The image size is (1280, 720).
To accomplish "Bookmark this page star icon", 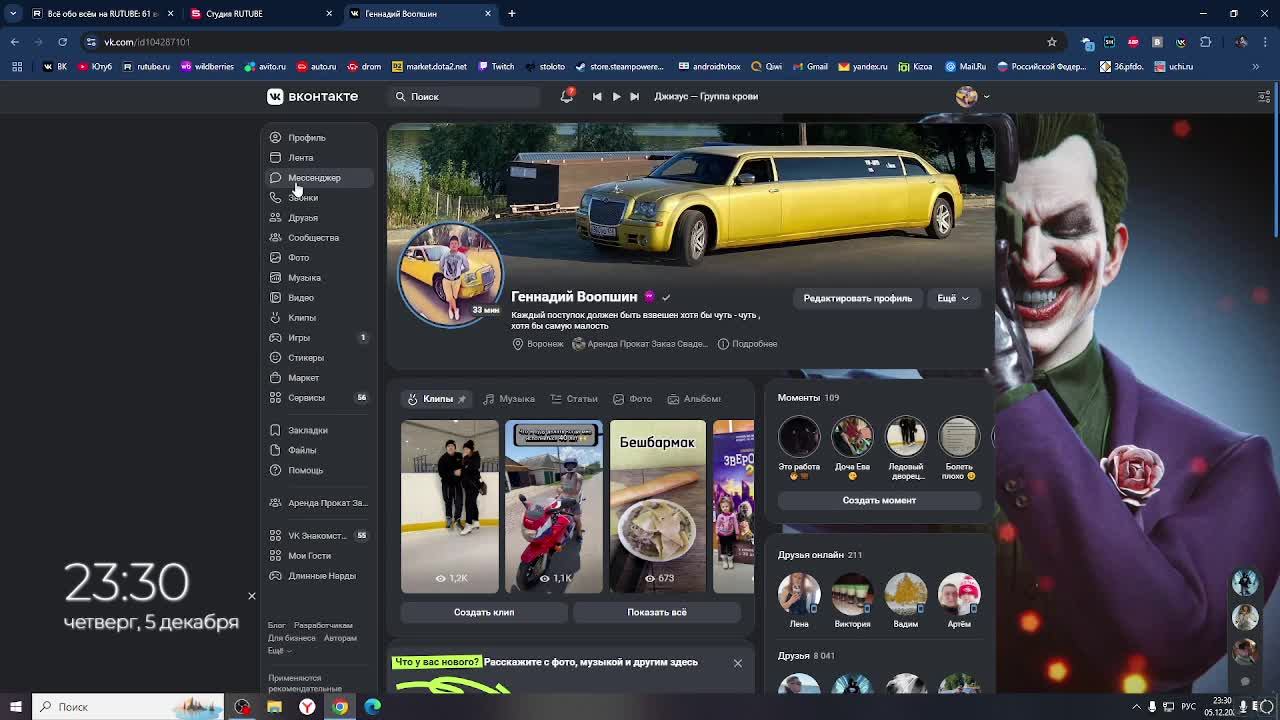I will click(x=1052, y=42).
